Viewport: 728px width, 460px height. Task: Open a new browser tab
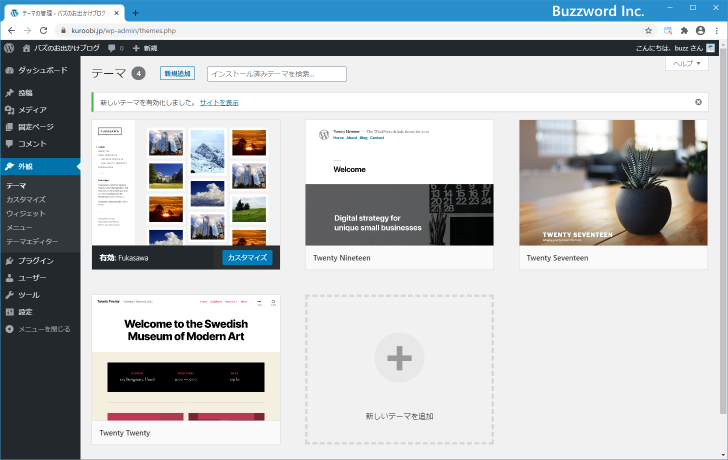pyautogui.click(x=136, y=13)
